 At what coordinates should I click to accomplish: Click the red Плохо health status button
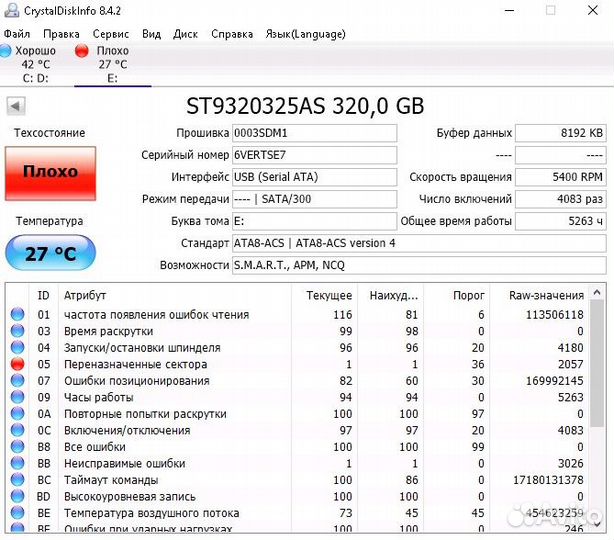[x=50, y=173]
